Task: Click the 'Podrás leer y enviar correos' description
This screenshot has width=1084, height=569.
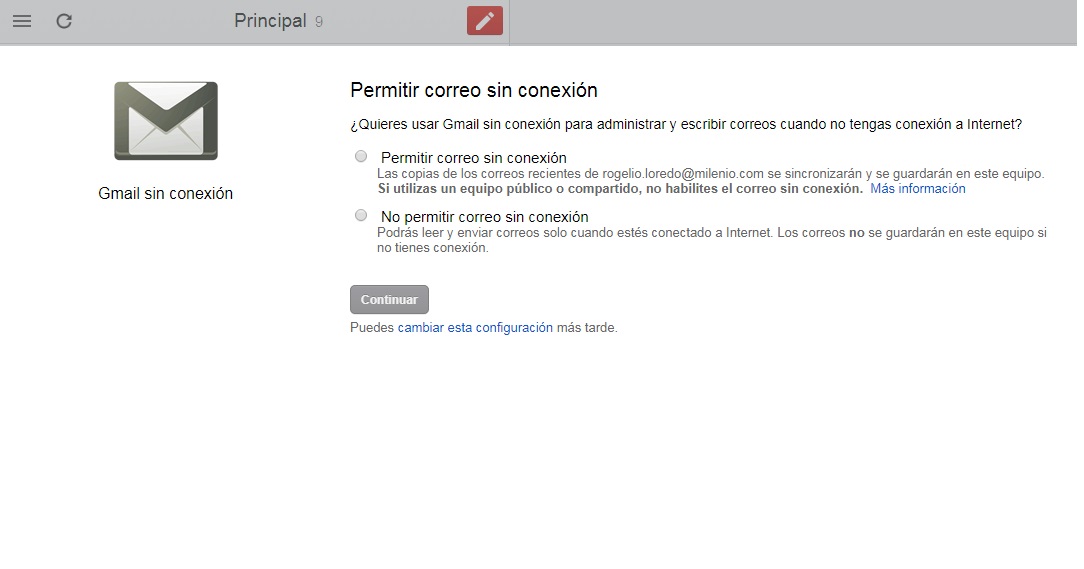Action: [710, 233]
